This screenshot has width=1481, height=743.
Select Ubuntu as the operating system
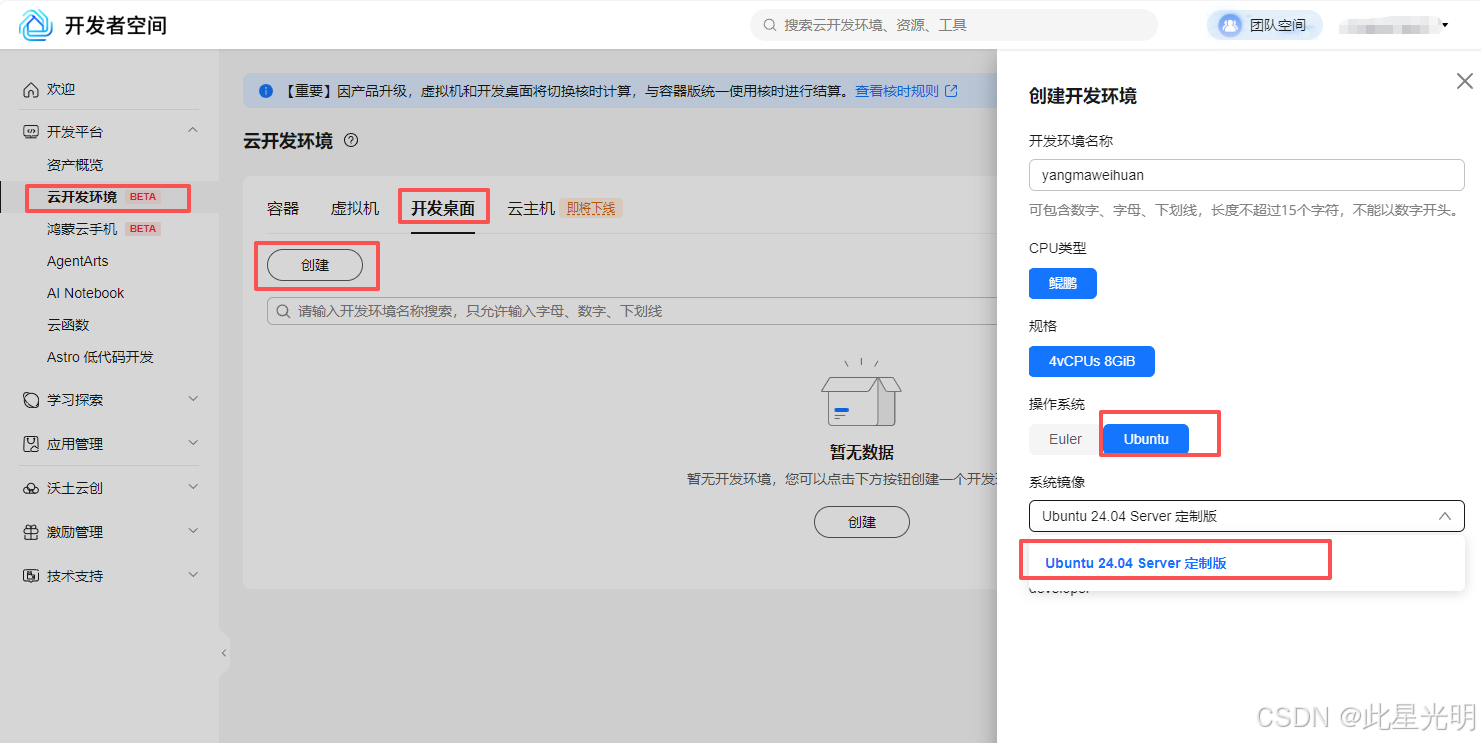coord(1145,438)
